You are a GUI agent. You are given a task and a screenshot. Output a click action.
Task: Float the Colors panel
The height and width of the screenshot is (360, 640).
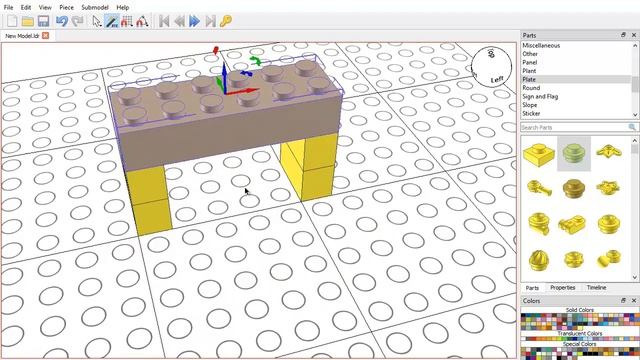point(623,300)
